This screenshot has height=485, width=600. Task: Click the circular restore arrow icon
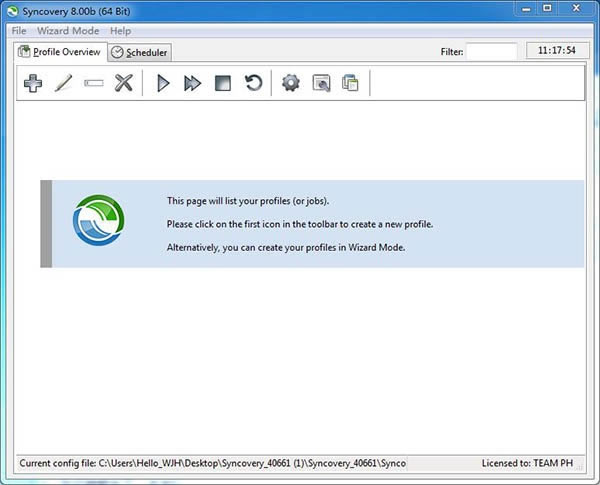253,83
